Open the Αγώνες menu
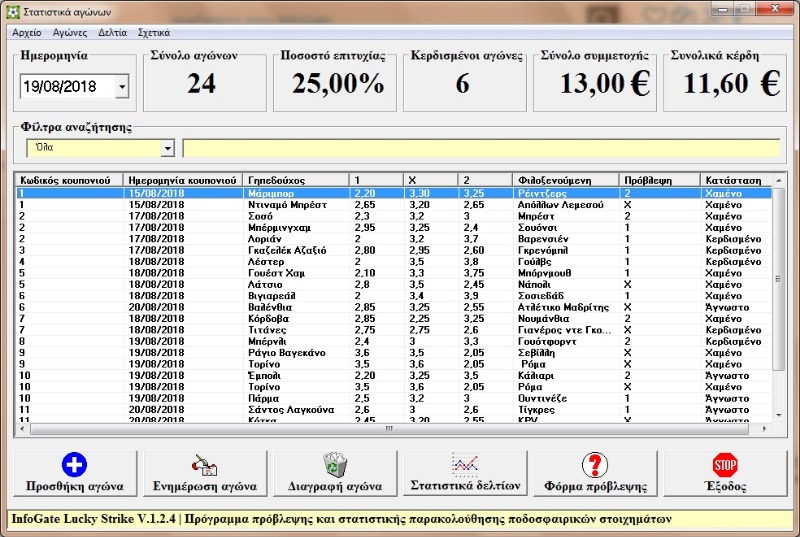The width and height of the screenshot is (800, 537). pos(69,32)
